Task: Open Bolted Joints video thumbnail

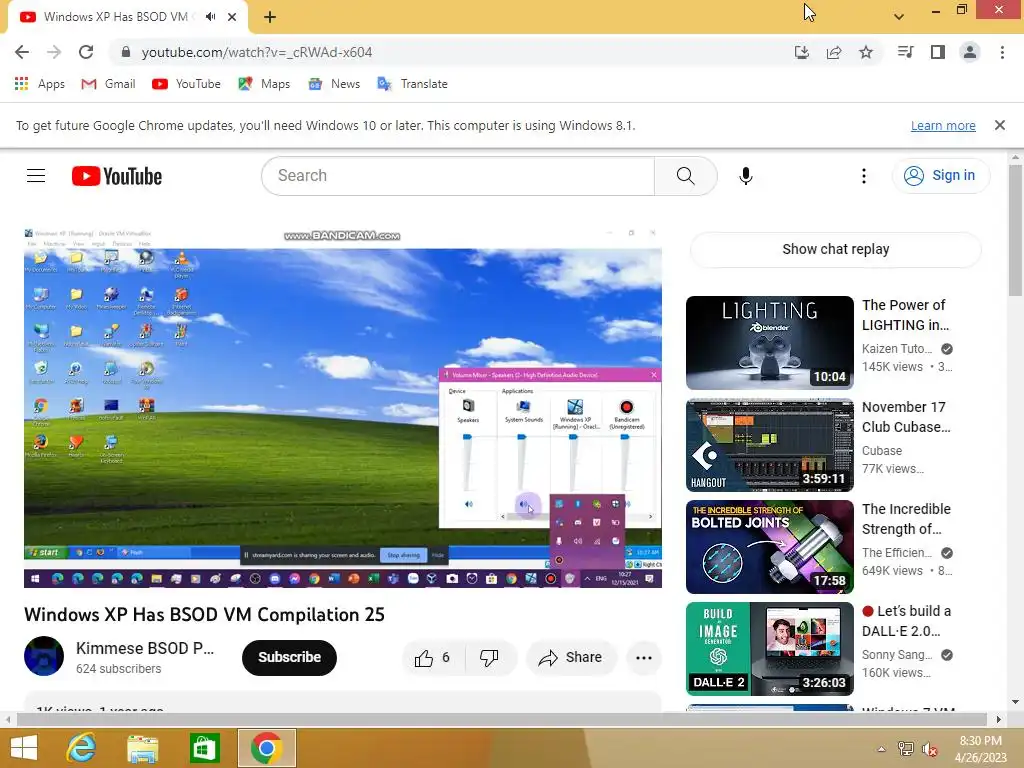Action: pos(769,547)
